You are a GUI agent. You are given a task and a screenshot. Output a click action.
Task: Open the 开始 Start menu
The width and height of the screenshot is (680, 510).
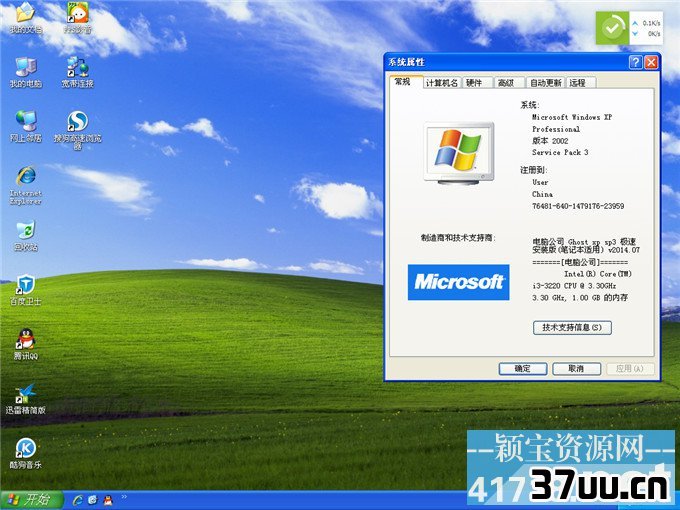pos(32,500)
